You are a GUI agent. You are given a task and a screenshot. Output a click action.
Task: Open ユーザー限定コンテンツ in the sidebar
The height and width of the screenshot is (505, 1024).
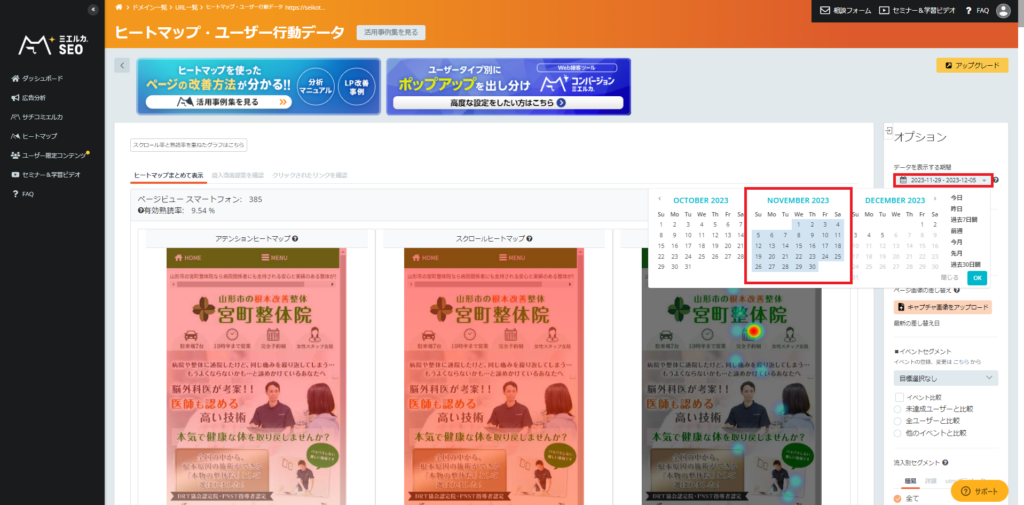(48, 155)
